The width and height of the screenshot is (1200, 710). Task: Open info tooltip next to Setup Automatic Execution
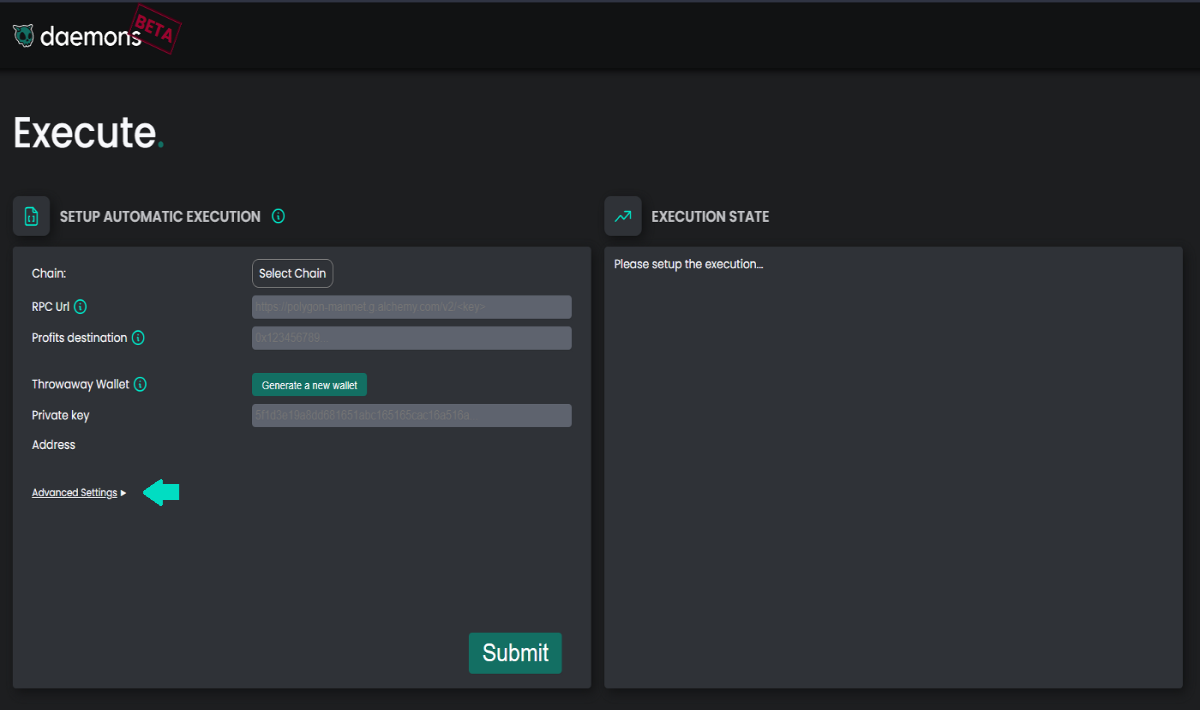tap(278, 216)
